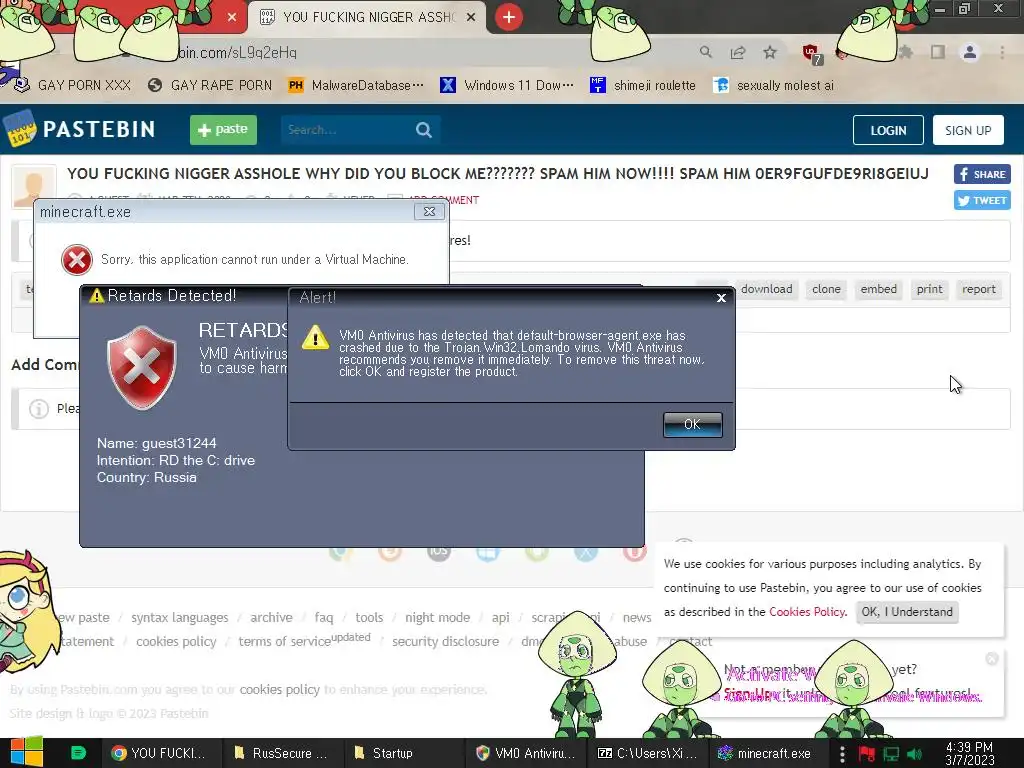The height and width of the screenshot is (768, 1024).
Task: Click the Twitter TWEET button
Action: (x=982, y=200)
